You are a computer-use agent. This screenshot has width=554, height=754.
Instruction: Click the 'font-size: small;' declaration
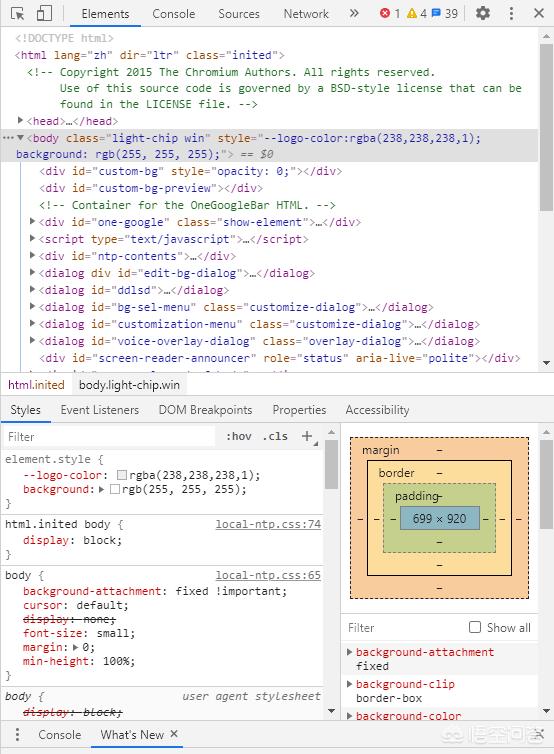click(79, 633)
